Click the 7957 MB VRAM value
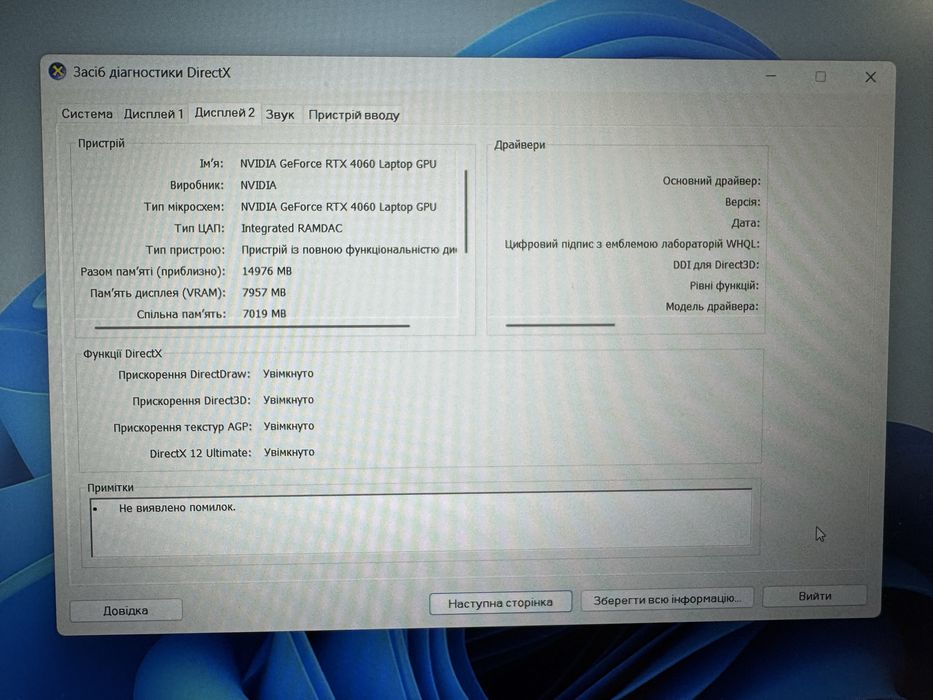The height and width of the screenshot is (700, 933). (264, 292)
